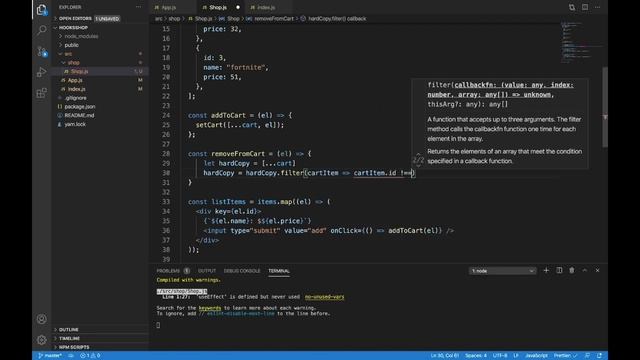Click the 'no-unused-vars' link in terminal

(x=324, y=297)
